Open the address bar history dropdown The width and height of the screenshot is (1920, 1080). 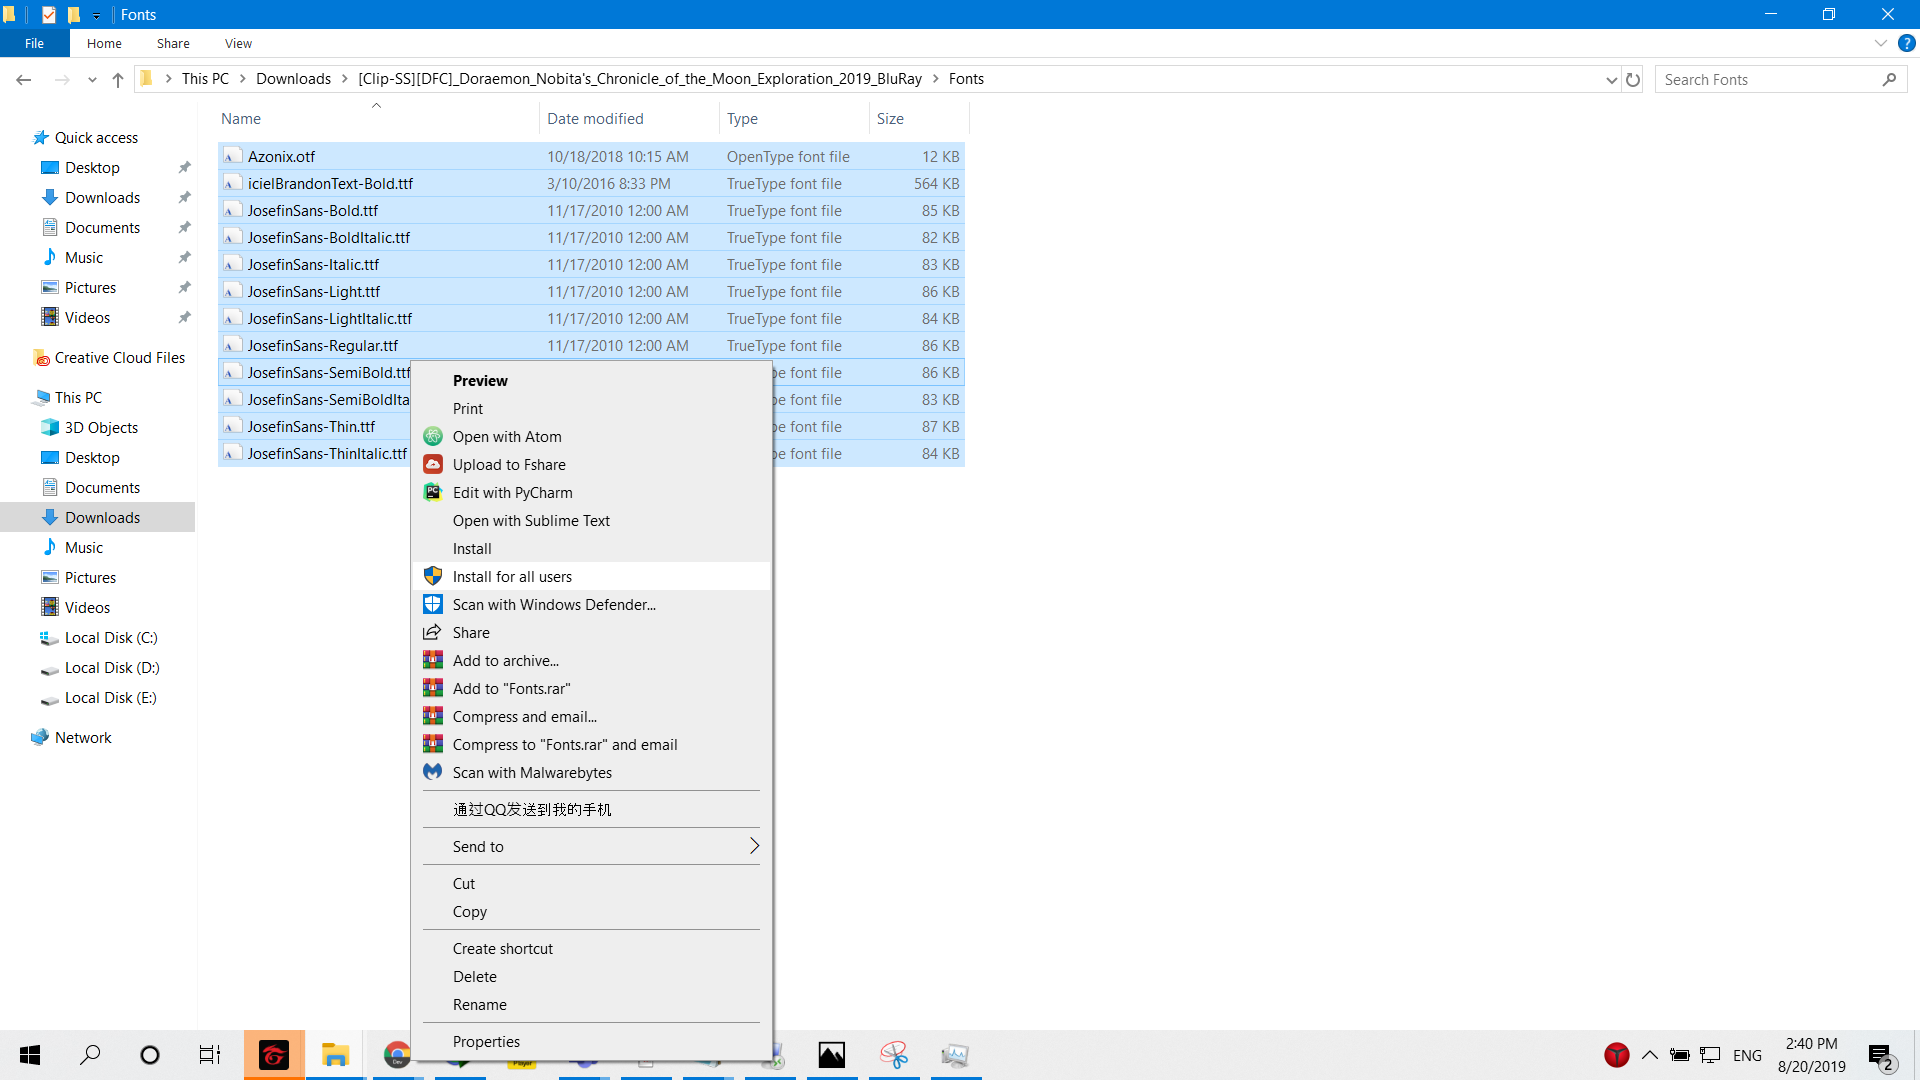[1611, 79]
